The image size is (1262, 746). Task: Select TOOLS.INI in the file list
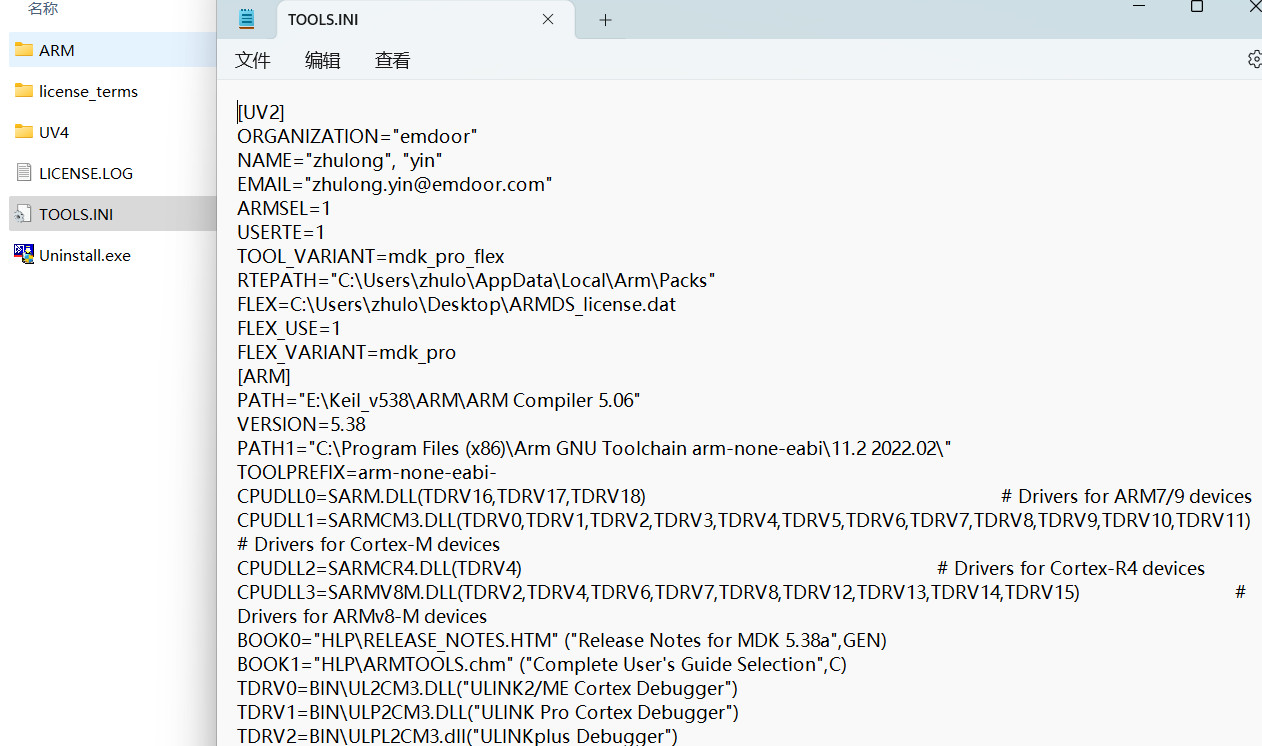coord(76,214)
